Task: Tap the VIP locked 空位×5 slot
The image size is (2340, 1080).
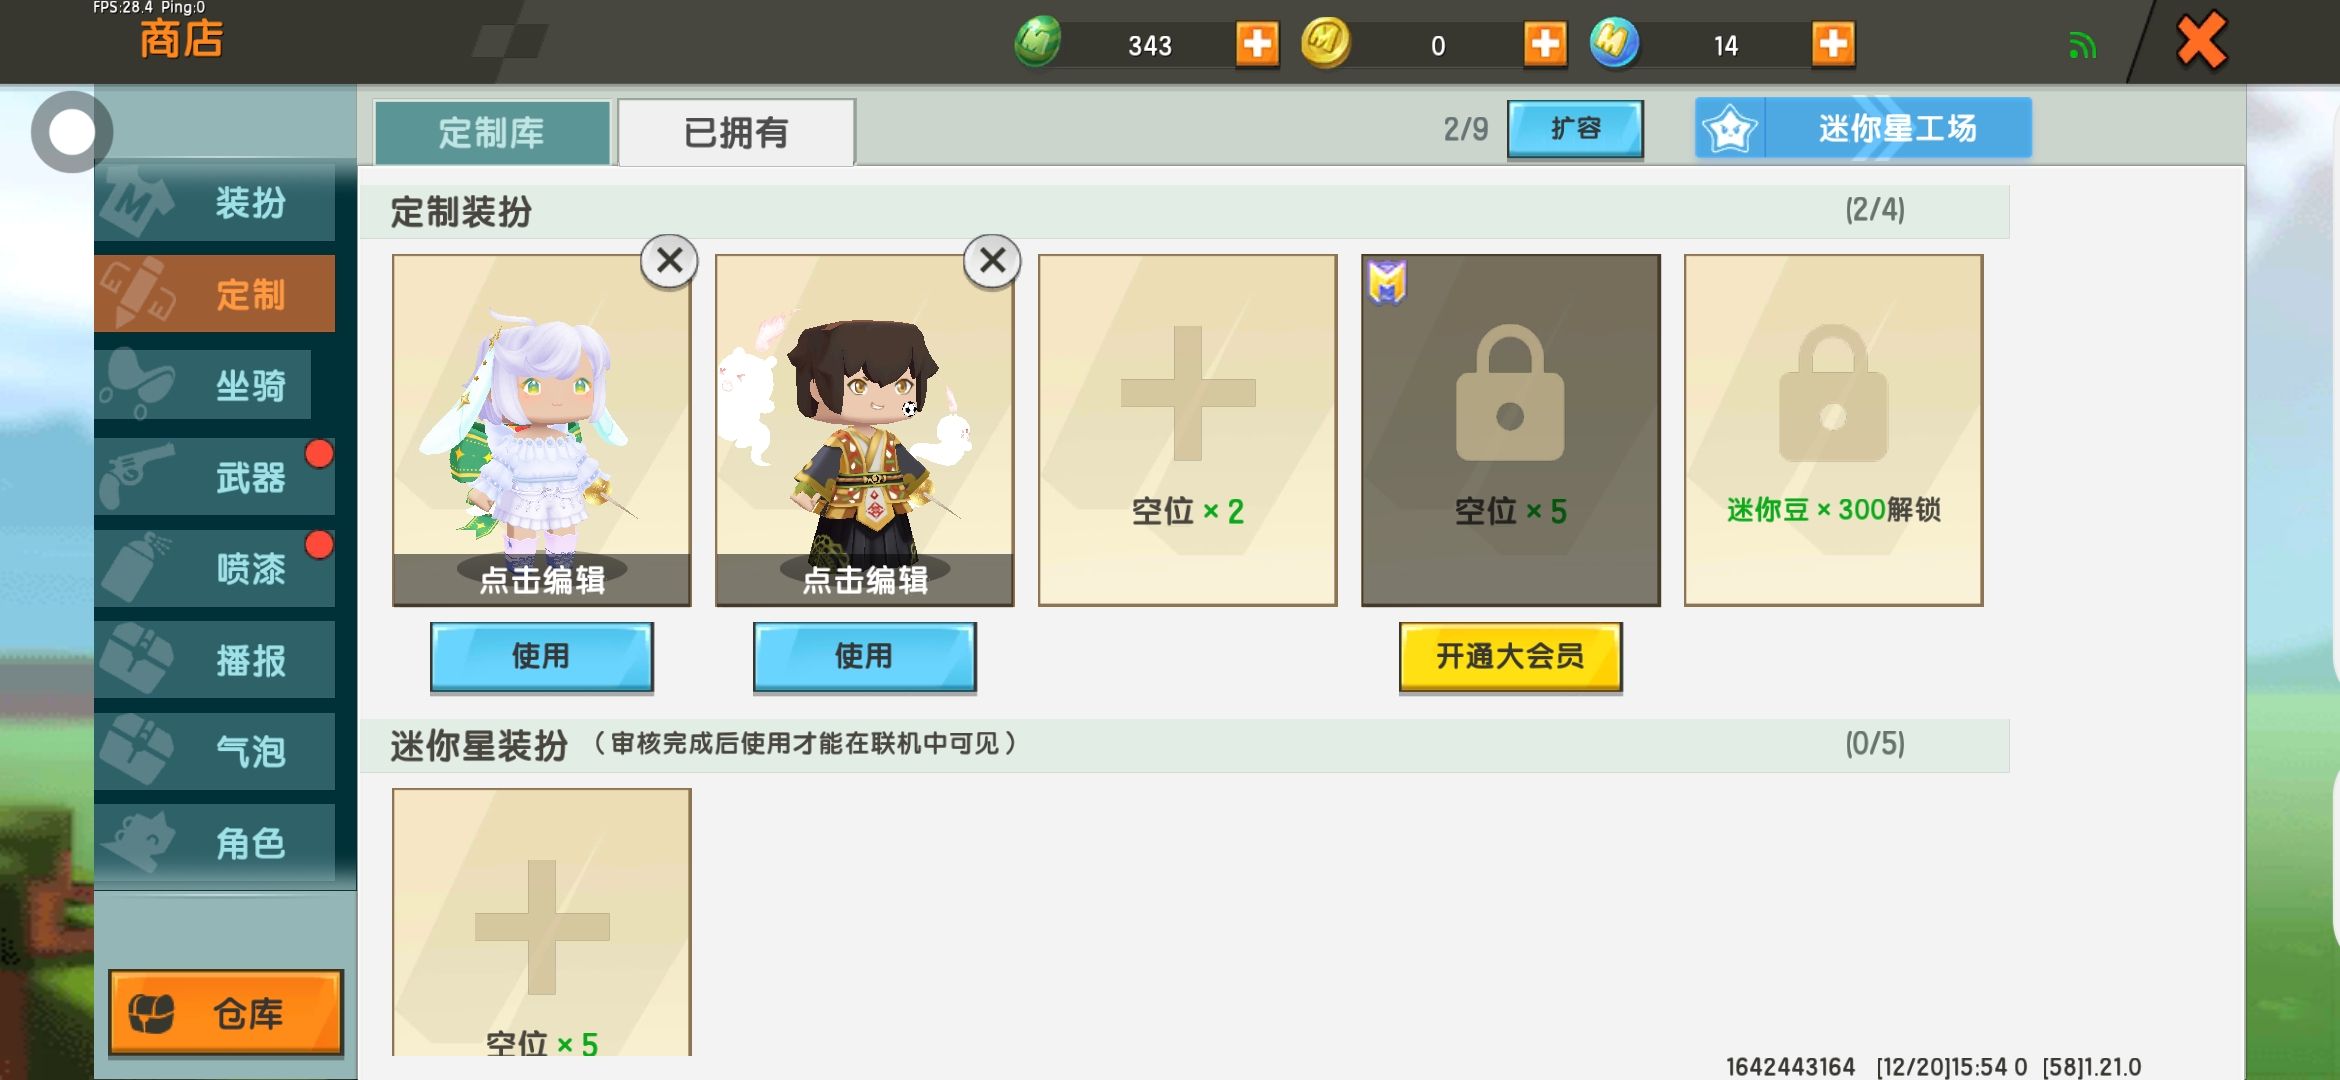Action: [1510, 430]
